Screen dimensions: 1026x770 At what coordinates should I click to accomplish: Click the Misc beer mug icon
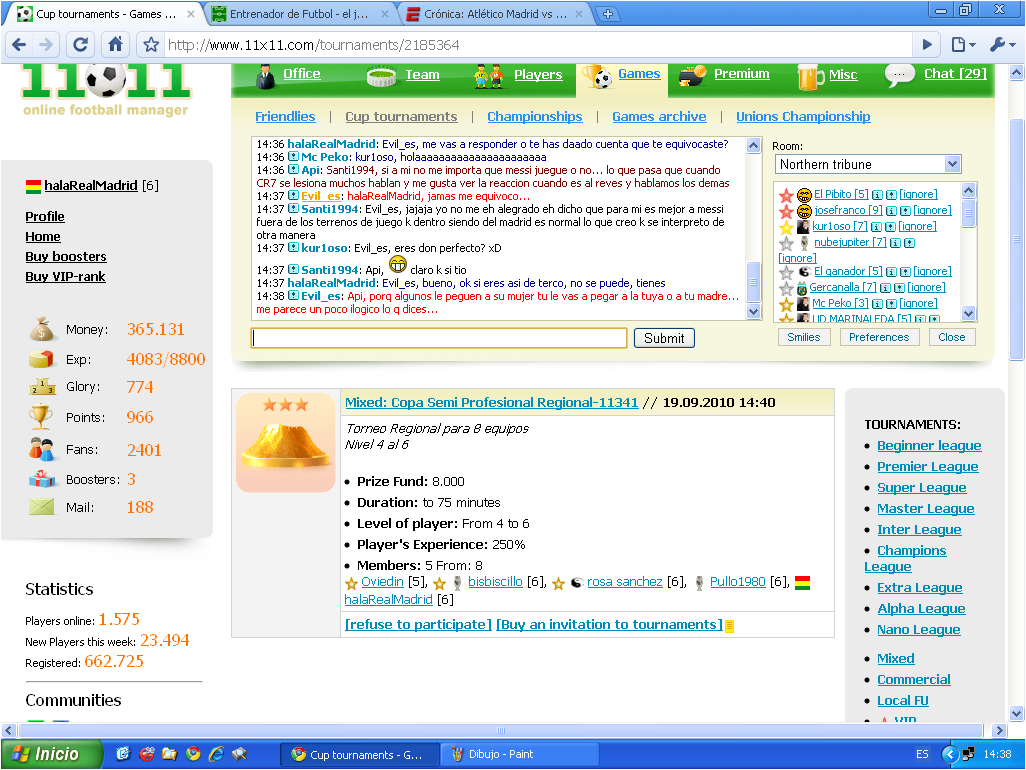[809, 76]
